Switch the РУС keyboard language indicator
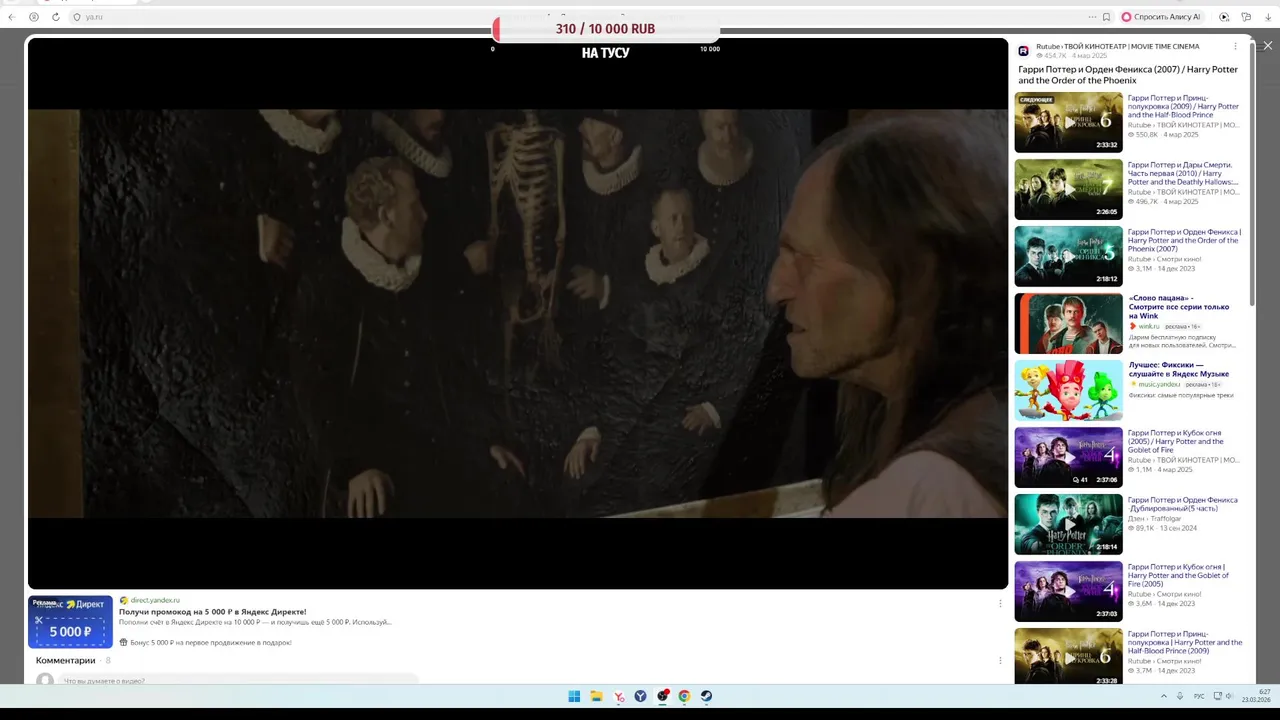Viewport: 1280px width, 720px height. point(1199,696)
